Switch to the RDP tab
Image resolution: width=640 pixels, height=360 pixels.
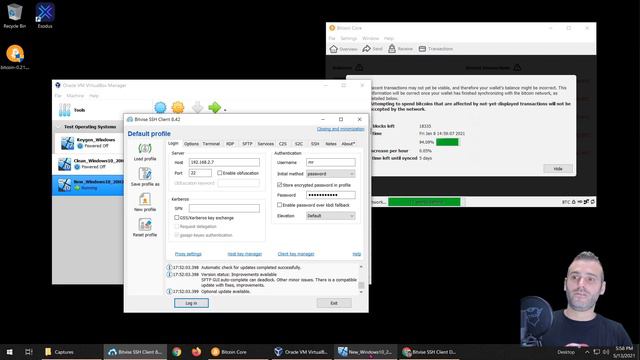point(230,144)
